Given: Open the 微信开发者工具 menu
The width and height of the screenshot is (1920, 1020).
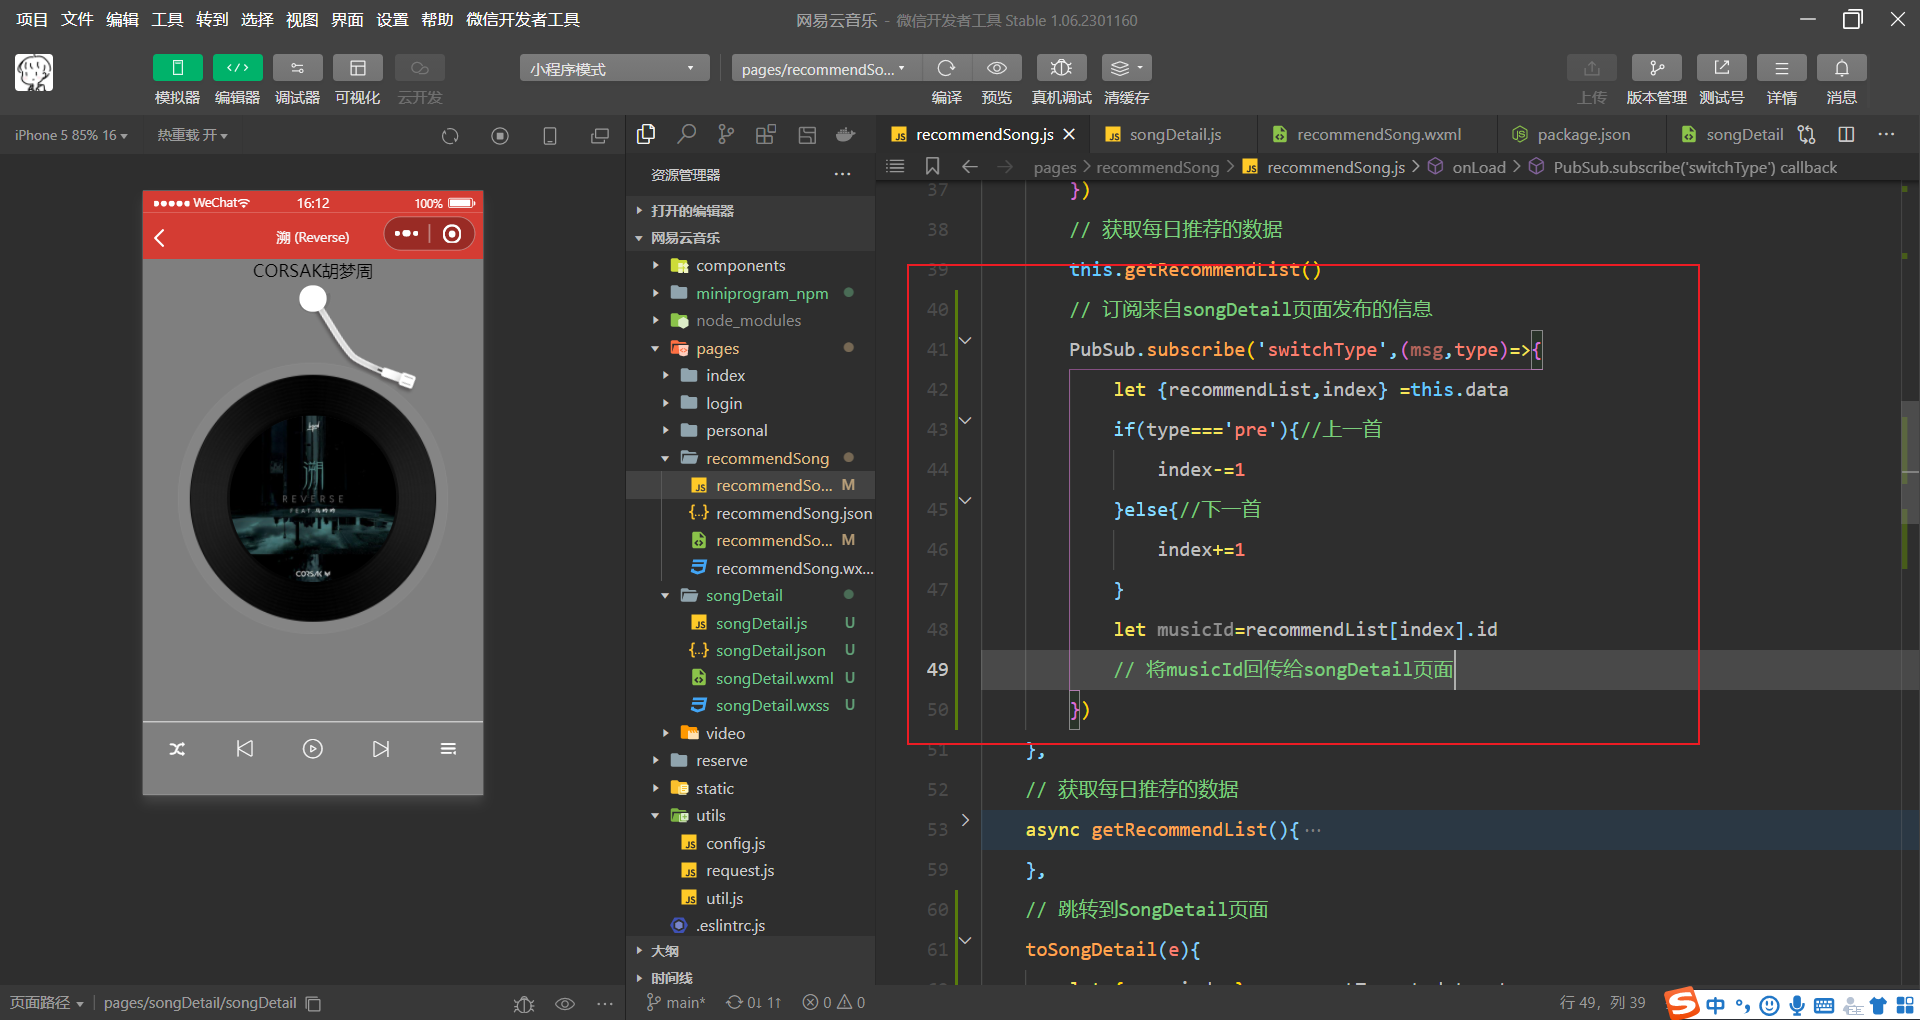Looking at the screenshot, I should click(523, 20).
